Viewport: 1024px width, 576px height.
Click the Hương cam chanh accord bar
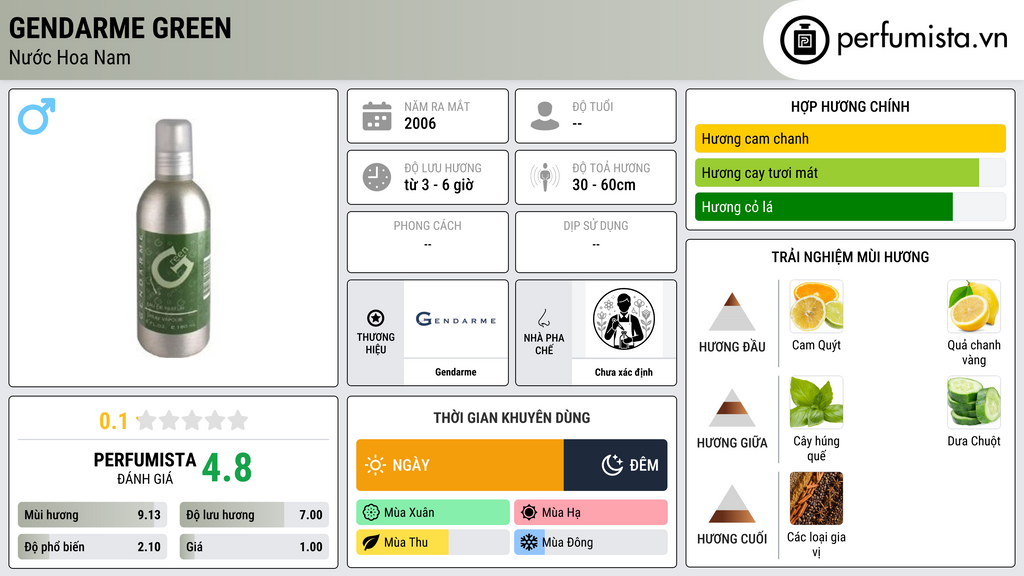click(x=850, y=138)
